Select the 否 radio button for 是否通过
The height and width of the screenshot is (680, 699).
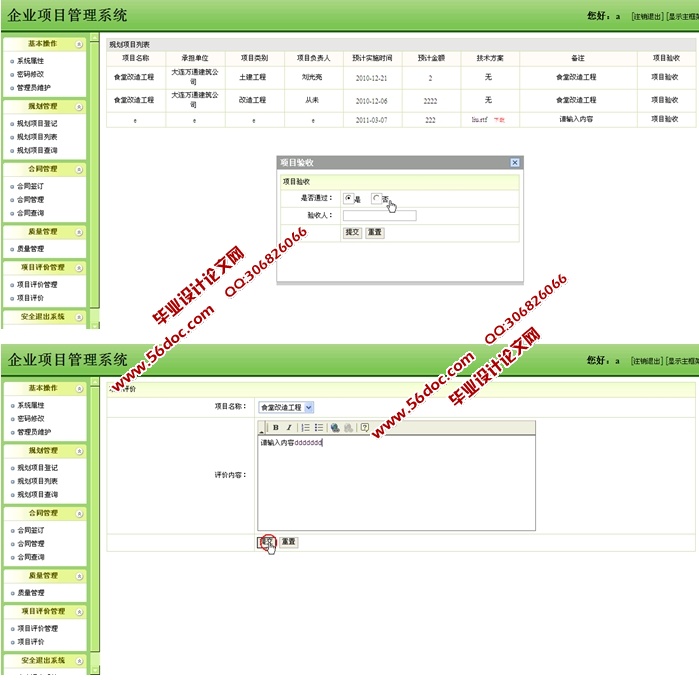(376, 198)
